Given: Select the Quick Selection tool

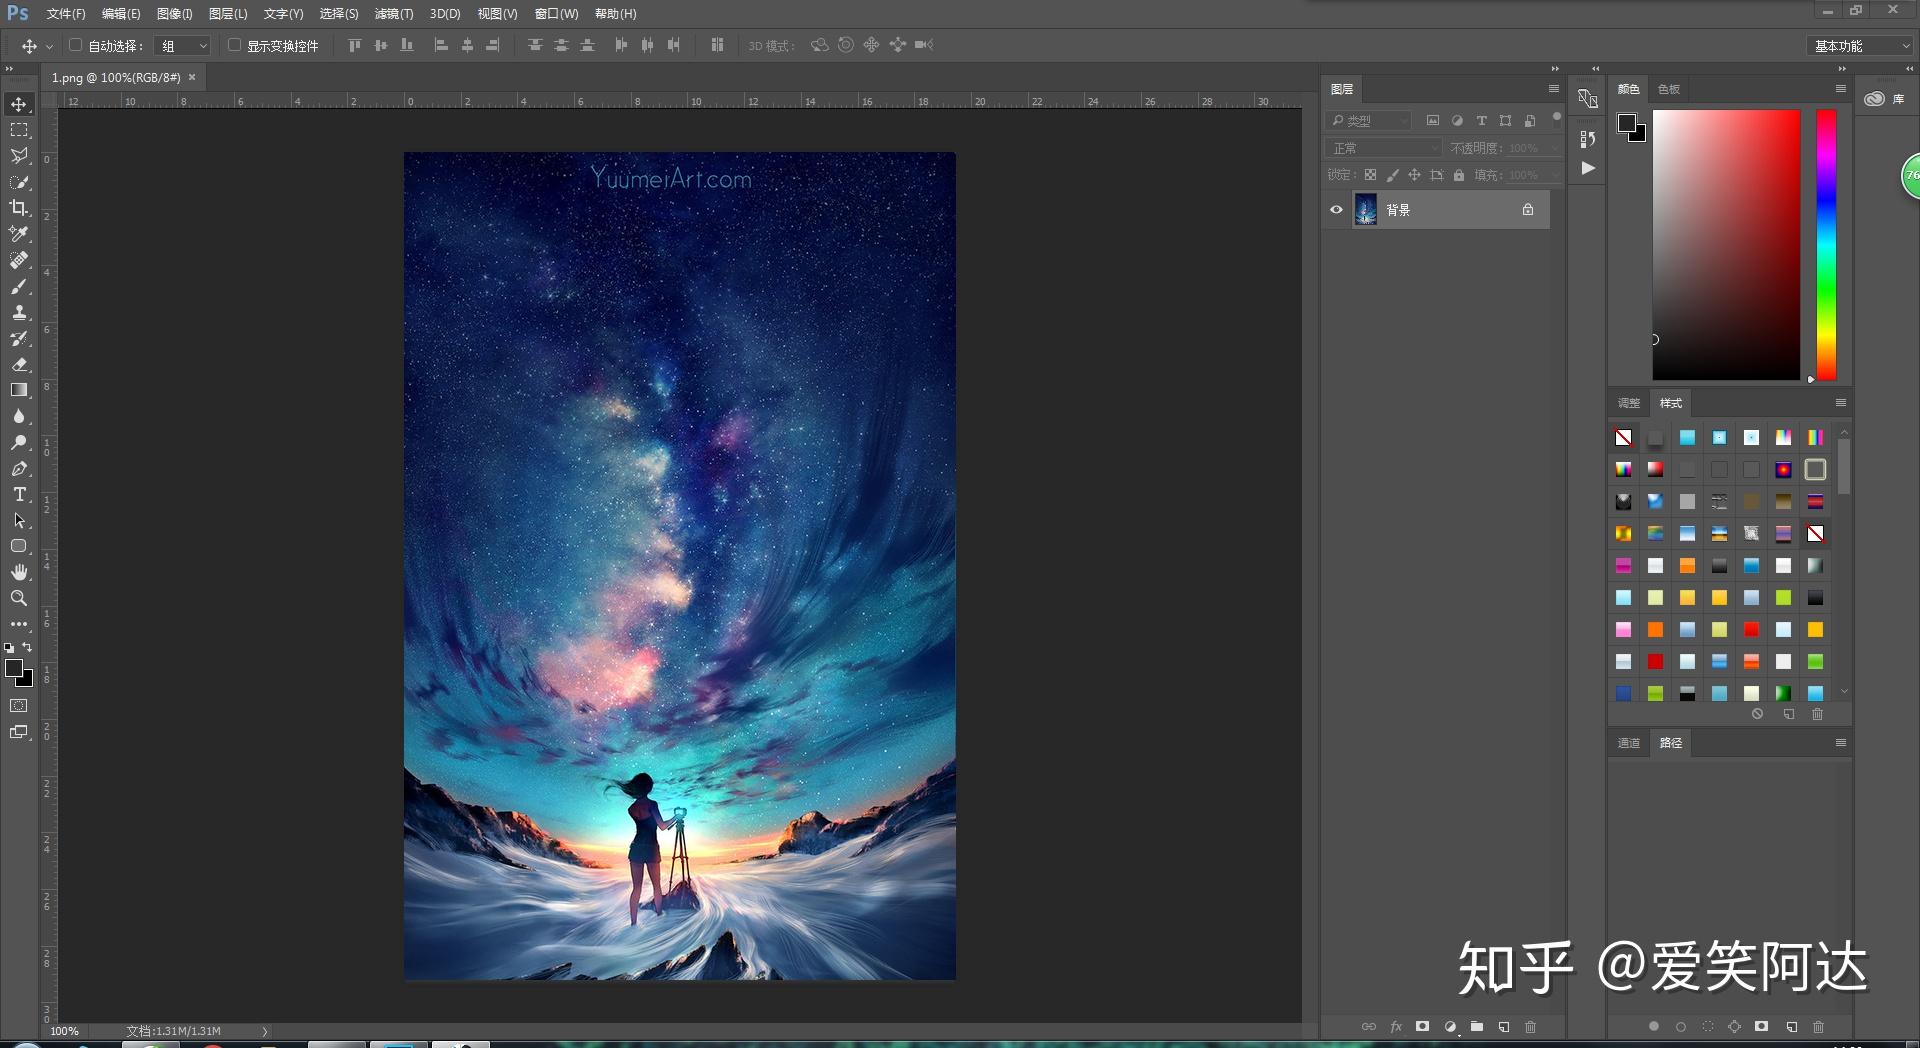Looking at the screenshot, I should (19, 182).
